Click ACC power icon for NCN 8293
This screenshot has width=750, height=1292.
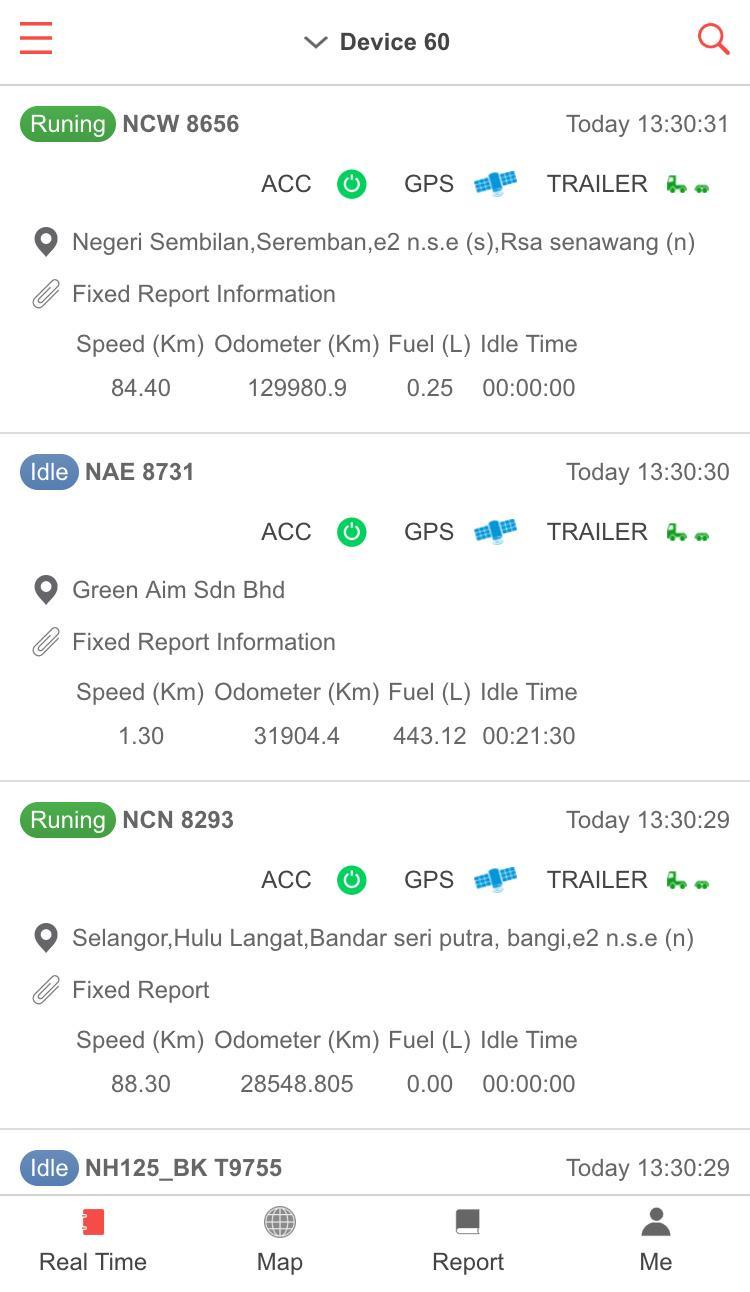coord(351,880)
